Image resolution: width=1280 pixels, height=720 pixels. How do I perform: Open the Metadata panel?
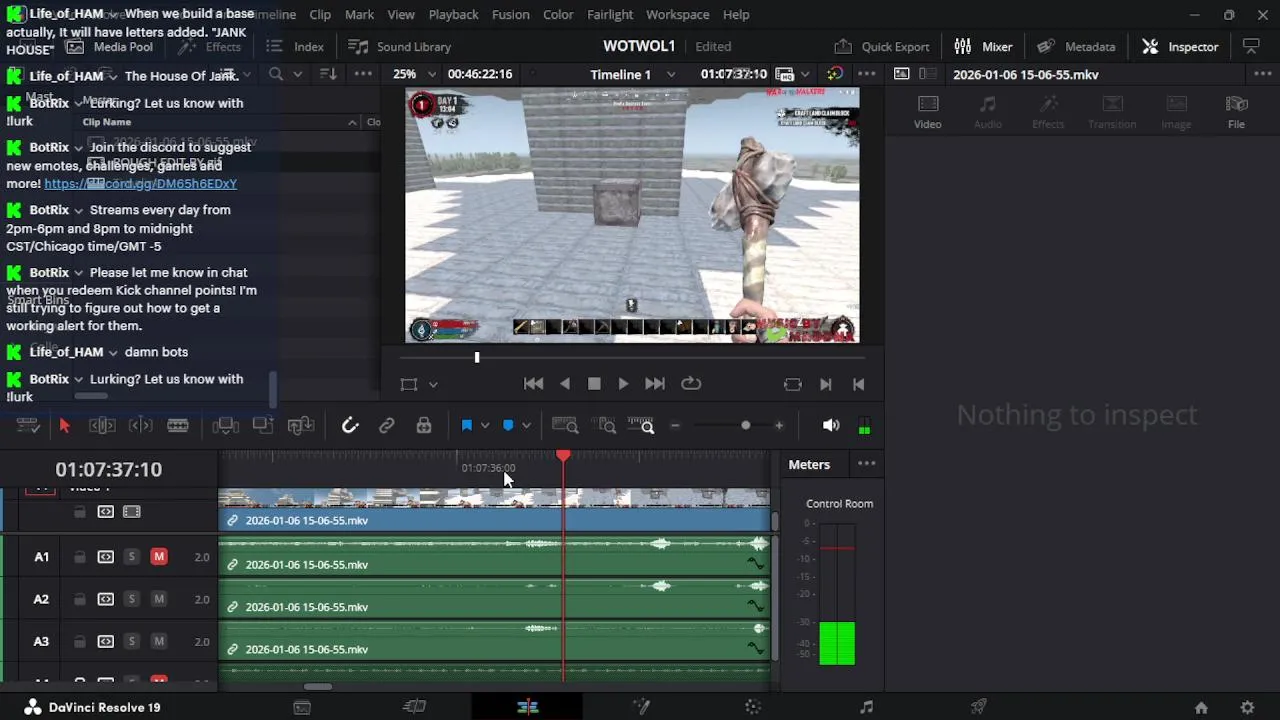(1076, 46)
